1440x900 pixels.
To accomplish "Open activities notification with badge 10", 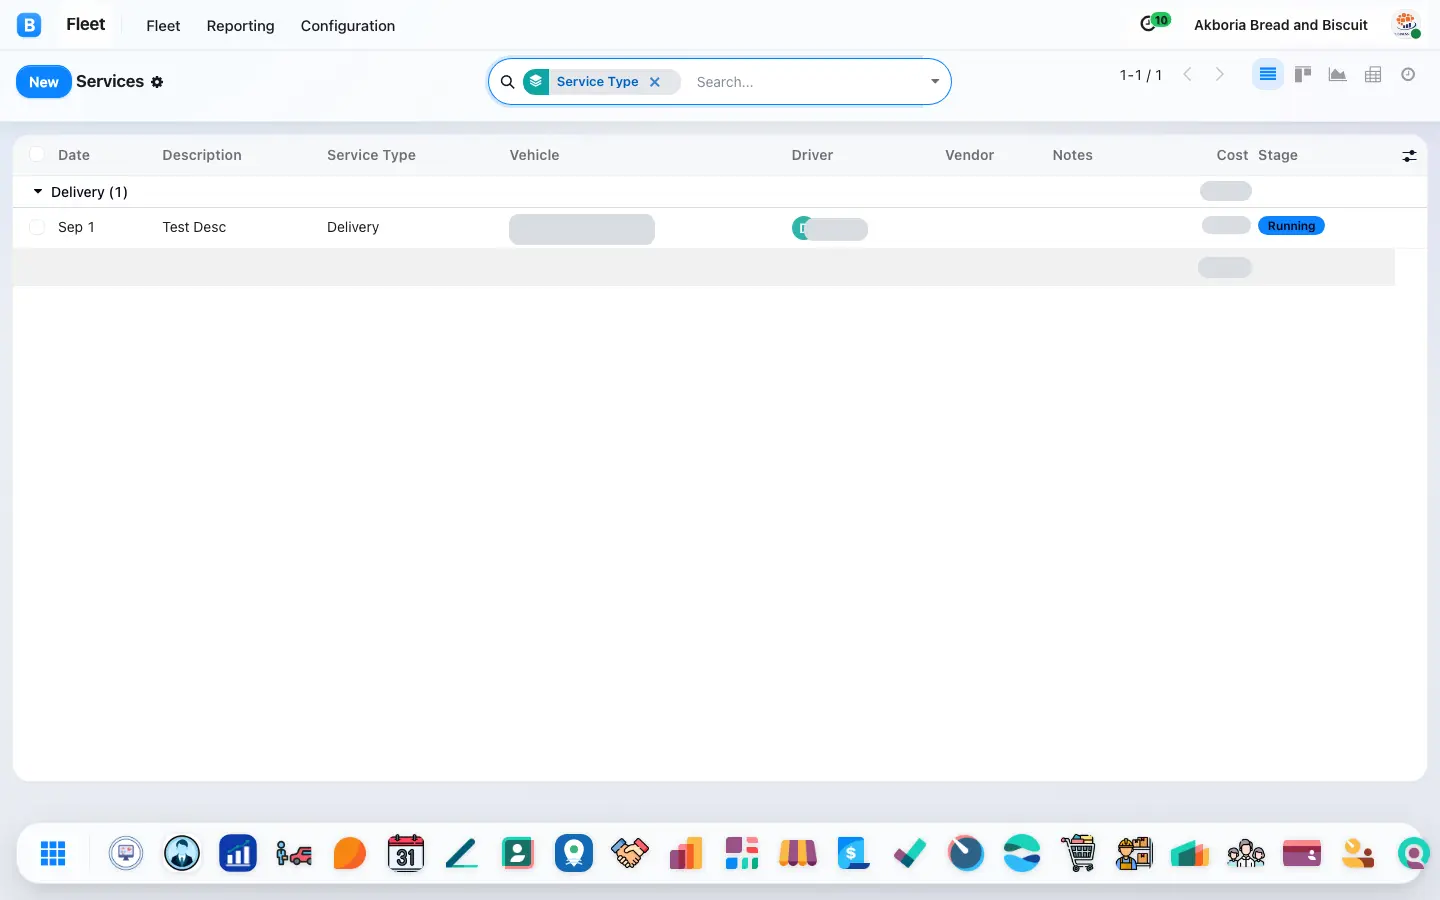I will click(1154, 23).
